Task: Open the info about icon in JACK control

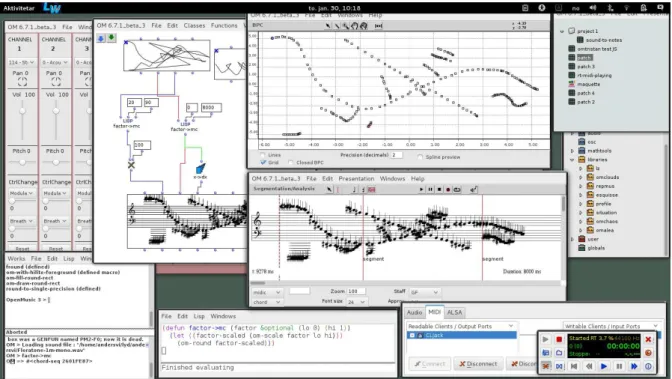Action: pyautogui.click(x=648, y=366)
